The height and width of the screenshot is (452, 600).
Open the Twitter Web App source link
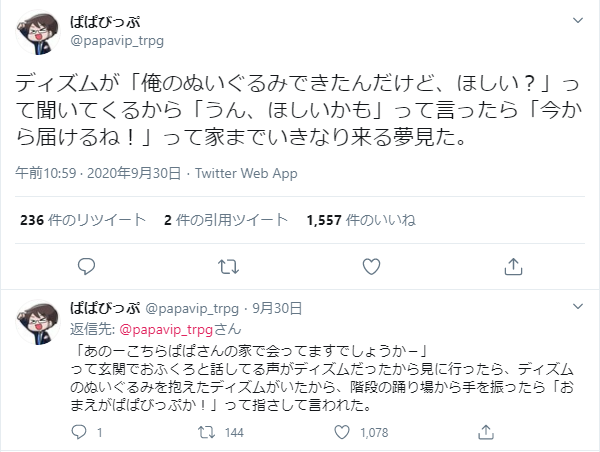pos(246,173)
